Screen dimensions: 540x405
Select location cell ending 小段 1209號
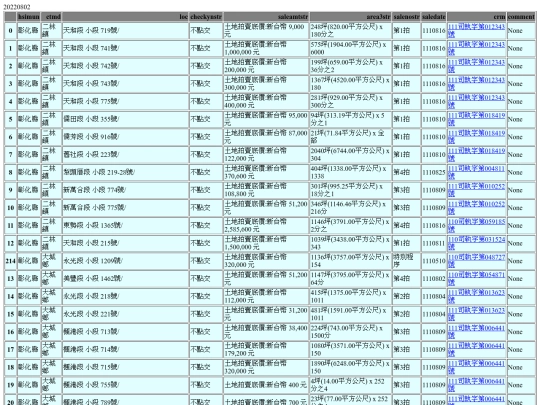[x=125, y=261]
